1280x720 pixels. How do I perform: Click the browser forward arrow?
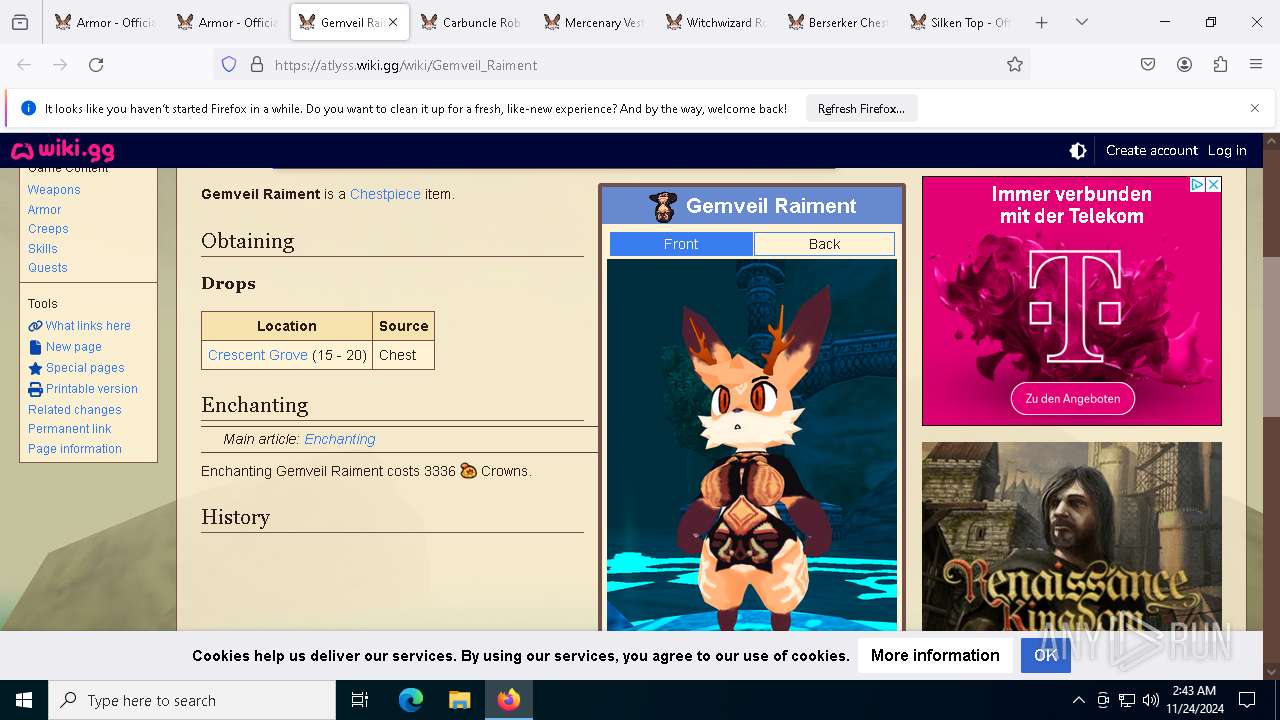click(x=60, y=65)
